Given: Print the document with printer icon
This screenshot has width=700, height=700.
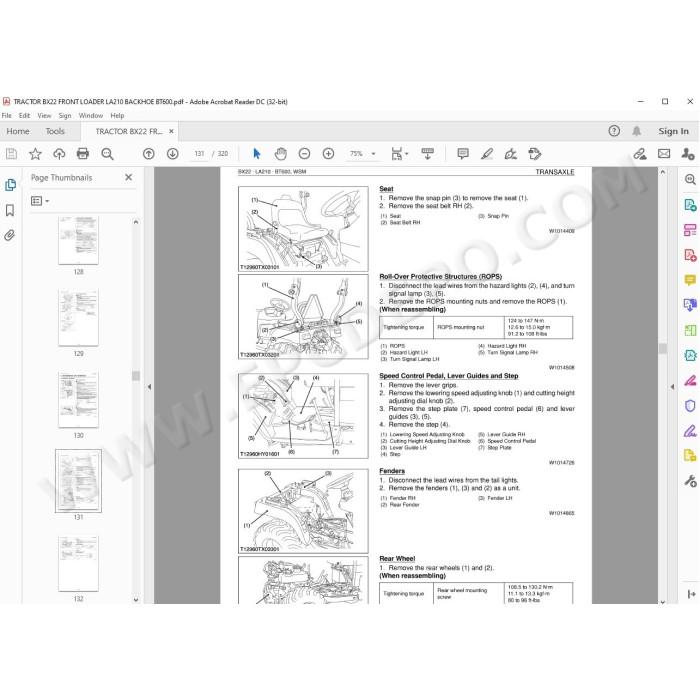Looking at the screenshot, I should coord(83,154).
